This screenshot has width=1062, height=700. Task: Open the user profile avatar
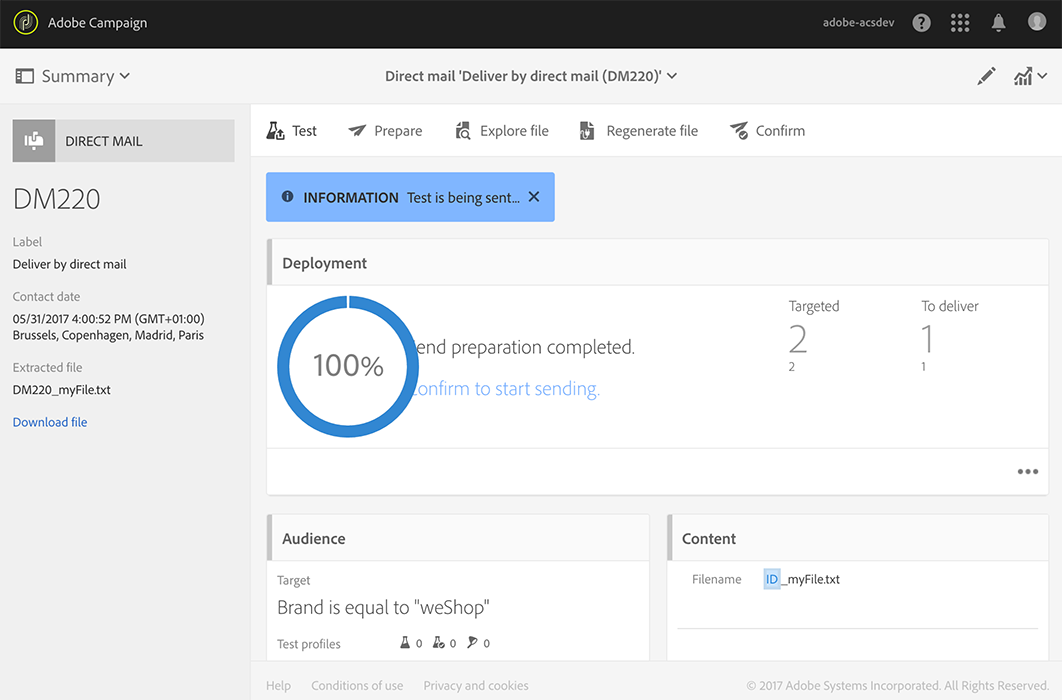tap(1036, 23)
